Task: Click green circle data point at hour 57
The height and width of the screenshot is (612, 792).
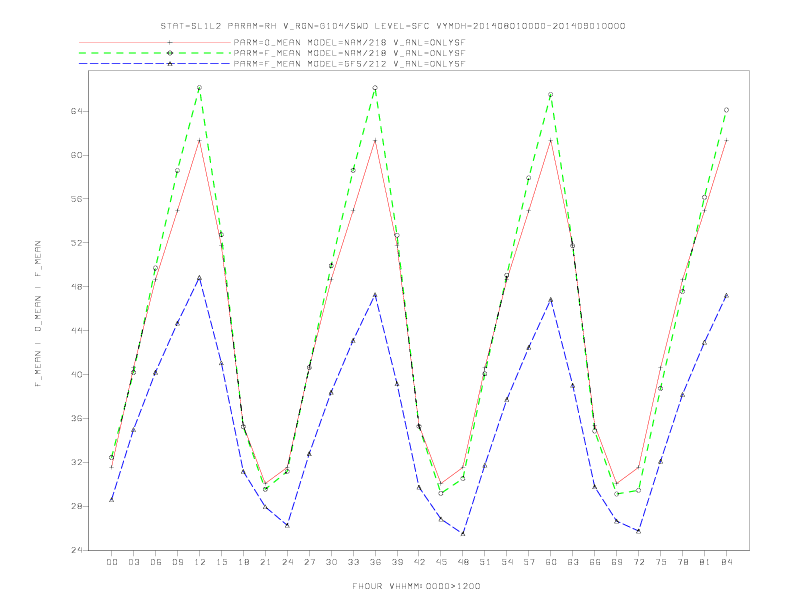Action: click(529, 178)
